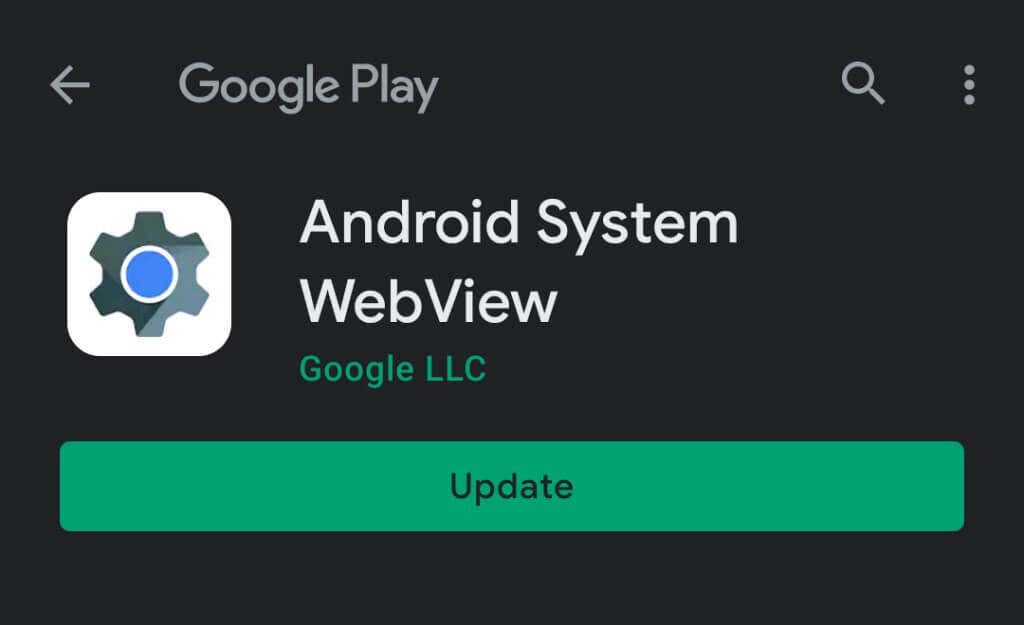Click the Android System WebView app title
The image size is (1024, 625).
pyautogui.click(x=519, y=261)
